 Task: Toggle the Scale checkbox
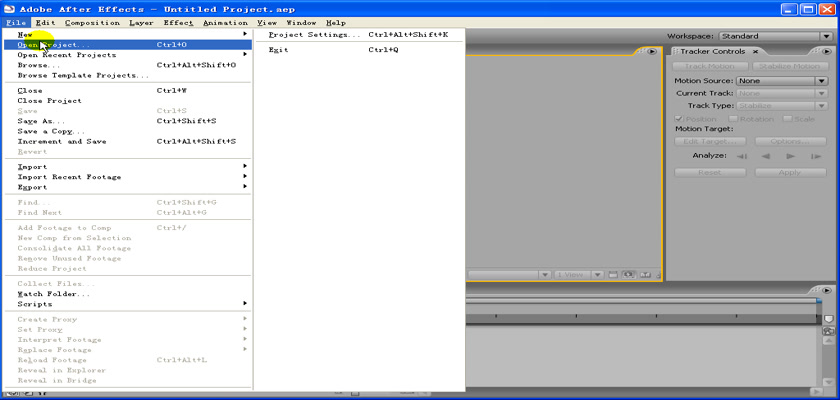tap(788, 119)
